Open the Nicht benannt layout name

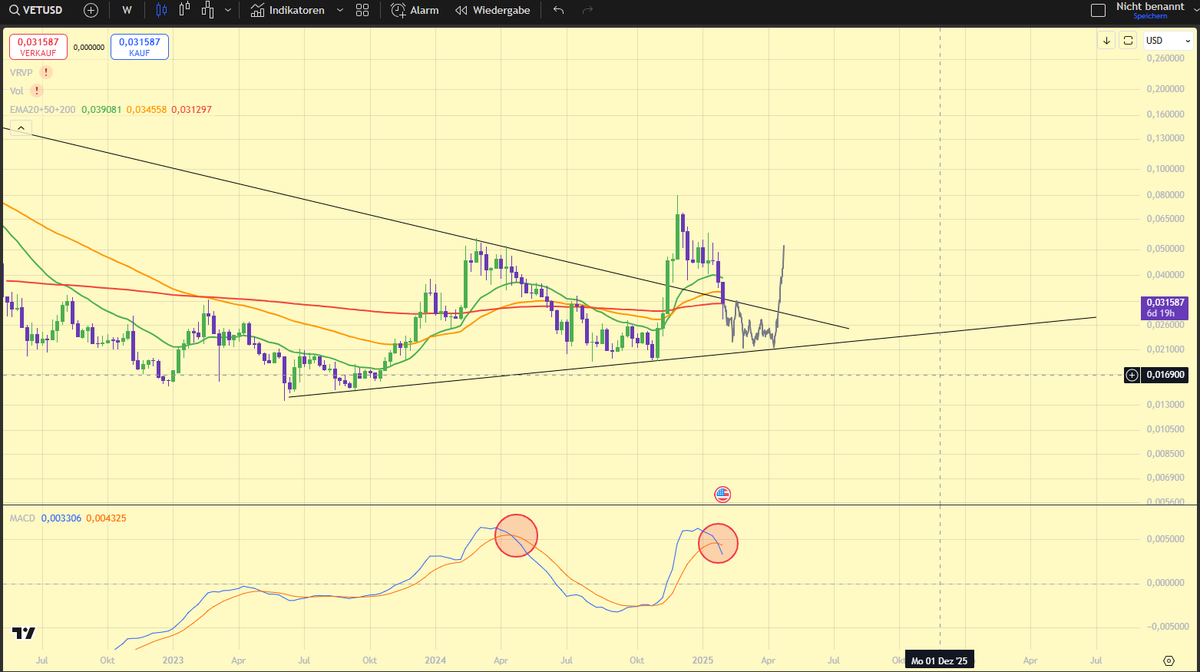tap(1150, 6)
